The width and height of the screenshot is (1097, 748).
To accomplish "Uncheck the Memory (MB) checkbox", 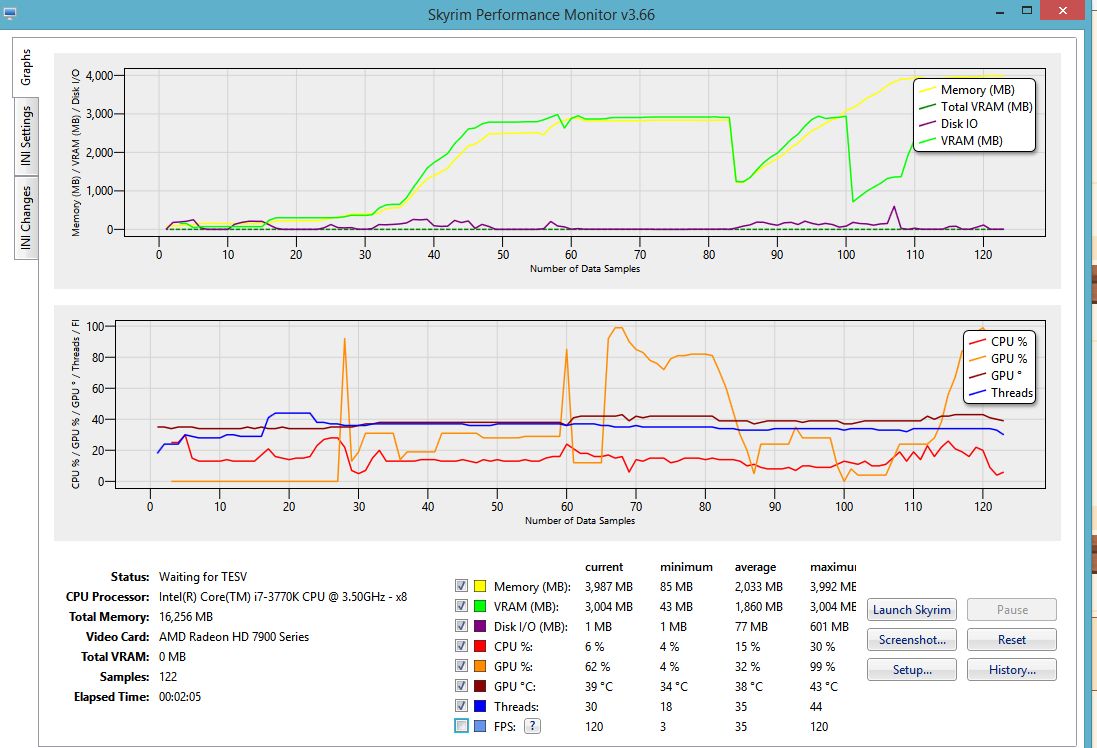I will click(x=461, y=586).
